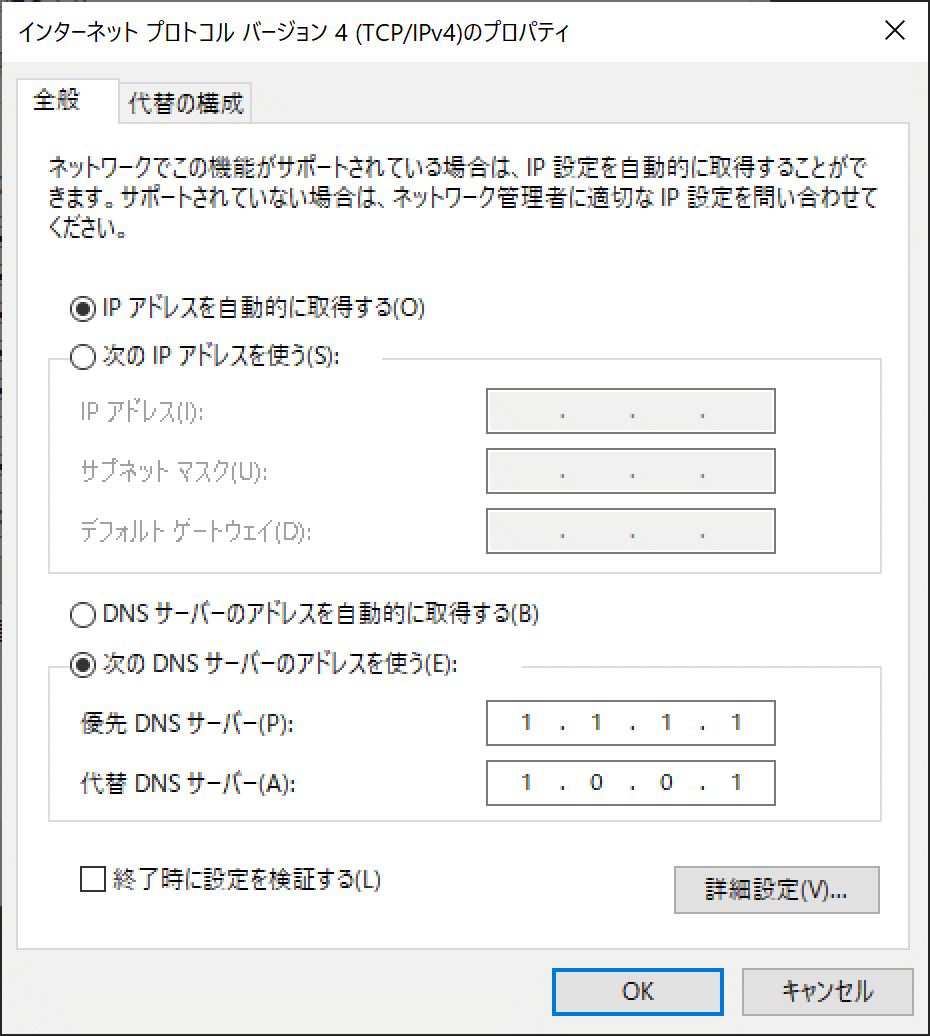This screenshot has height=1036, width=930.
Task: Click the 優先 DNS サーバー field showing 1.1.1.1
Action: coord(630,723)
